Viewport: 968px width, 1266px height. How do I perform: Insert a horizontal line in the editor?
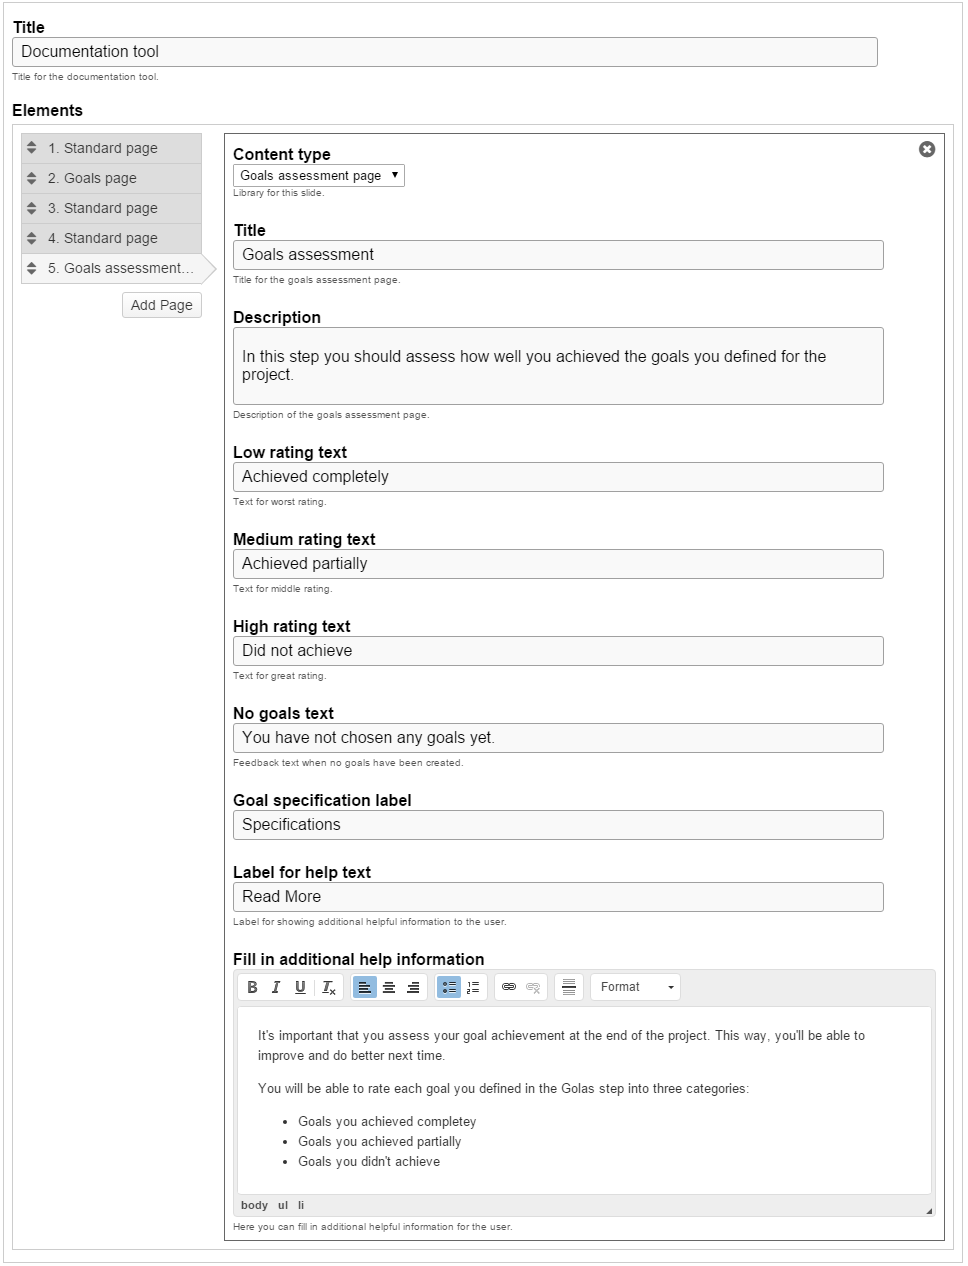click(568, 987)
